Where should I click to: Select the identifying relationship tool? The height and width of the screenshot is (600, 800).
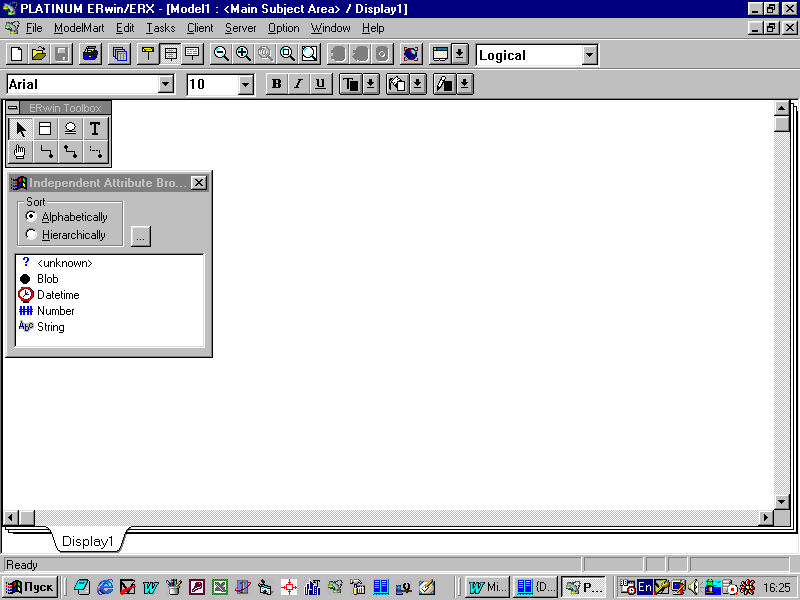pos(45,152)
